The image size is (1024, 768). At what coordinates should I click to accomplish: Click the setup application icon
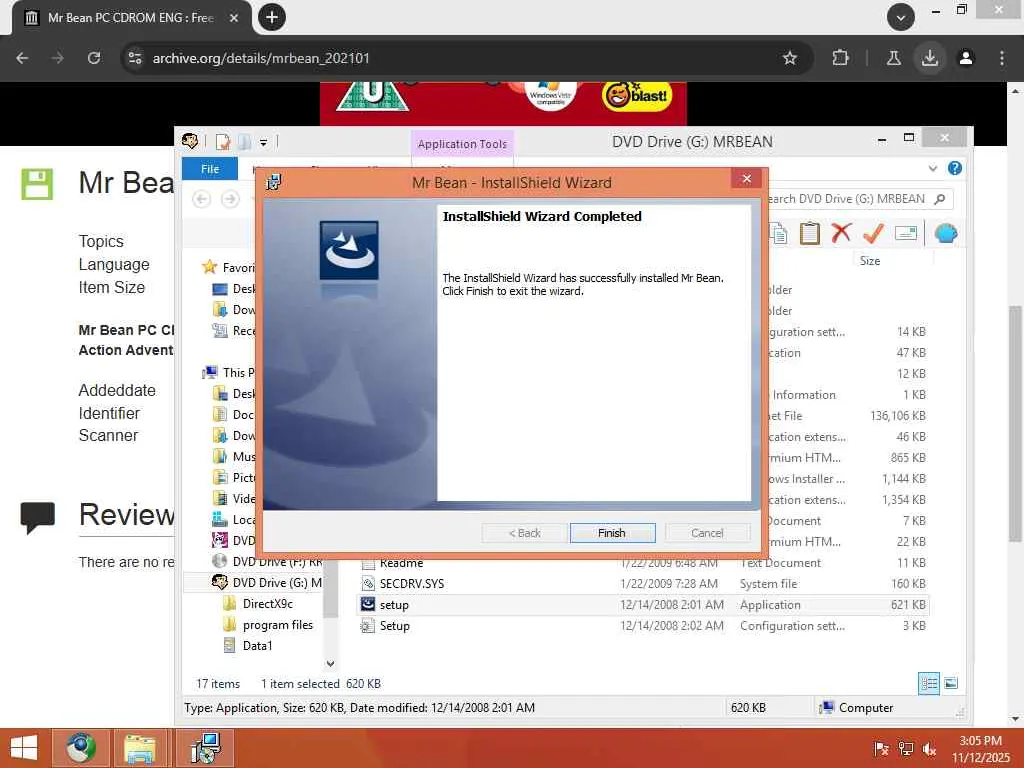(368, 605)
